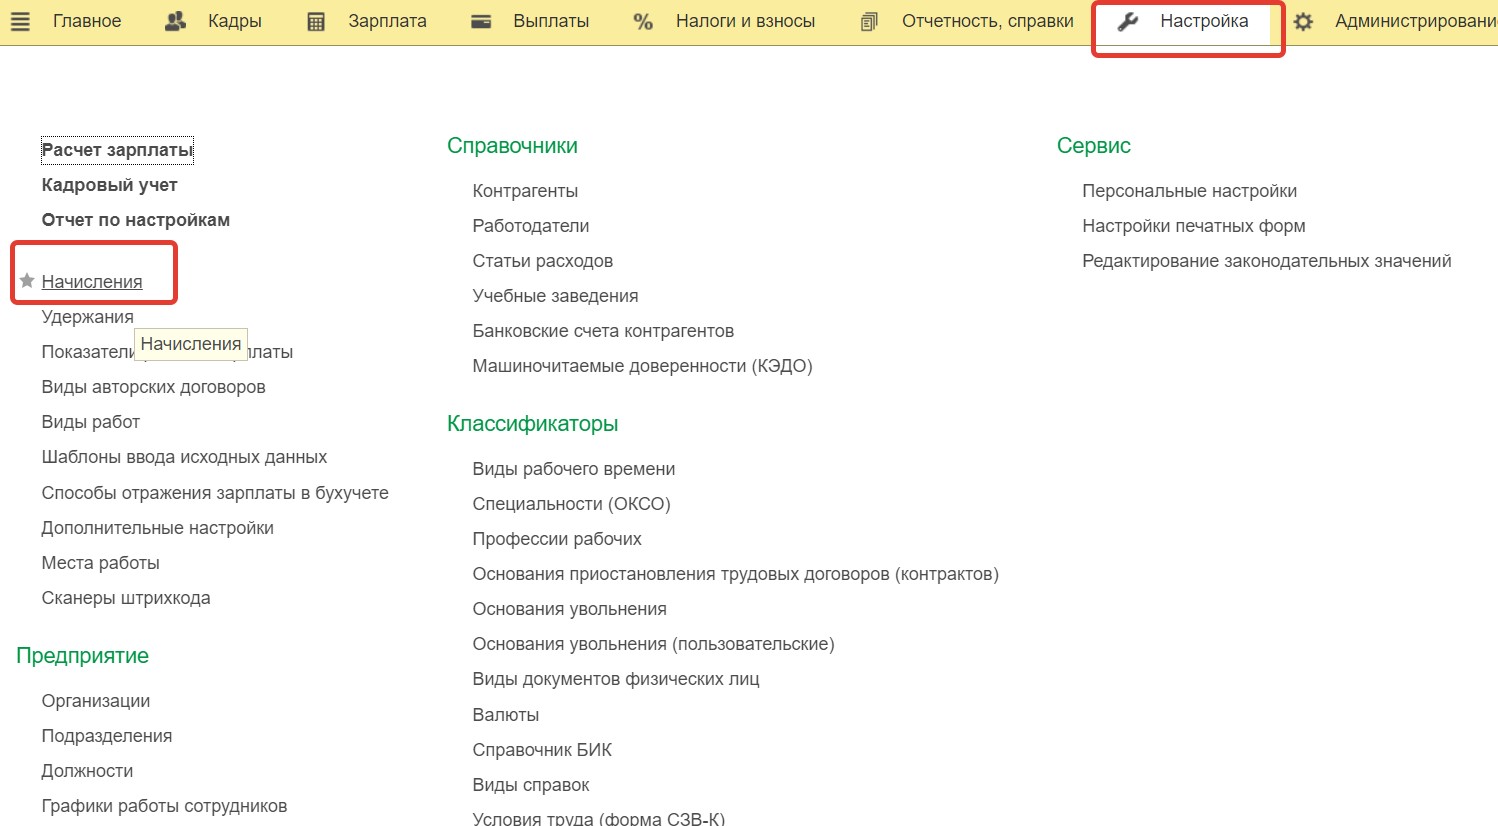Viewport: 1498px width, 826px height.
Task: Open Специальности (ОКСО) classifier
Action: 571,504
